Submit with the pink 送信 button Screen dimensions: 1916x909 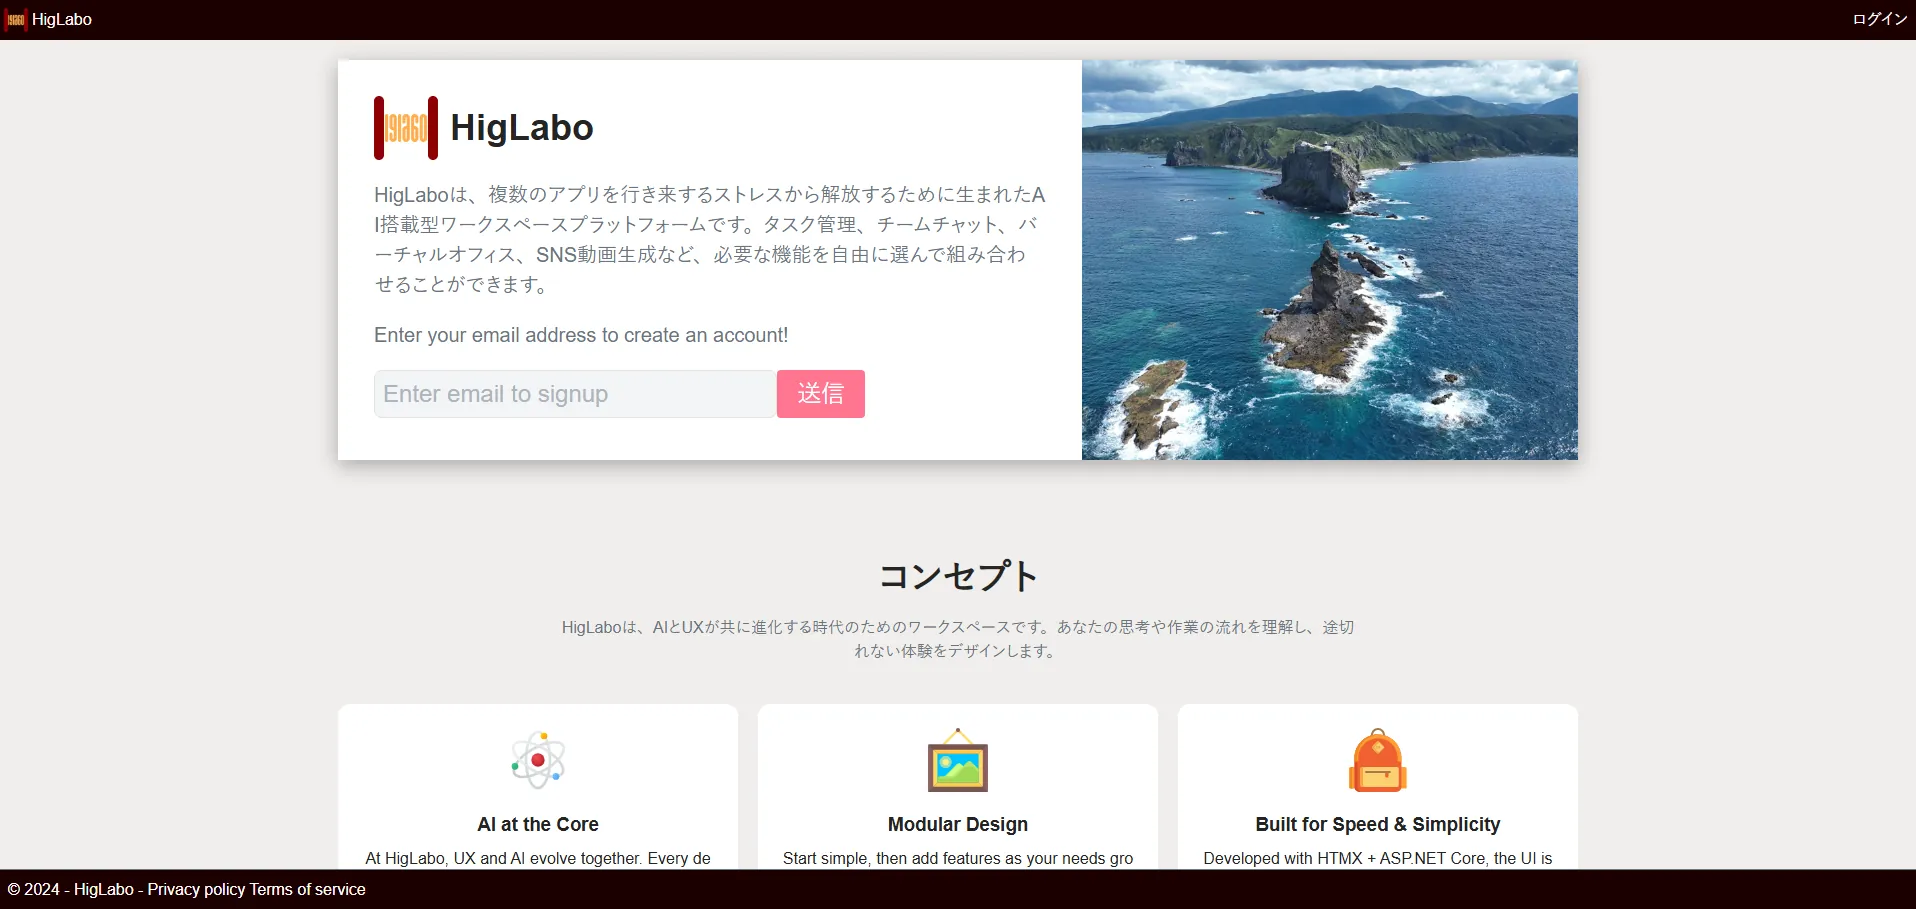click(x=821, y=394)
